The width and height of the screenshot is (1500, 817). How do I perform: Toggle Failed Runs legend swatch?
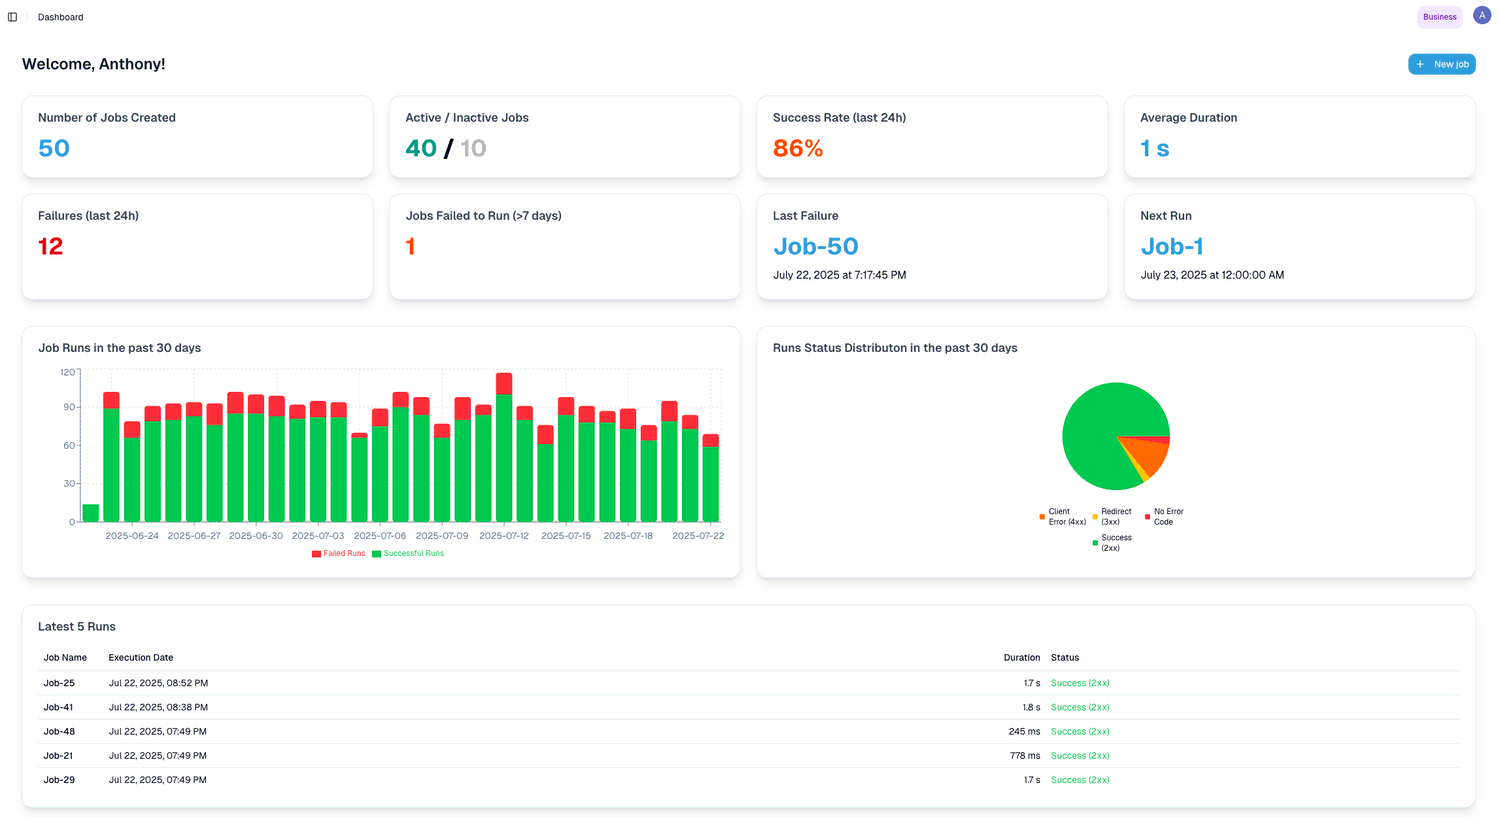[x=316, y=554]
